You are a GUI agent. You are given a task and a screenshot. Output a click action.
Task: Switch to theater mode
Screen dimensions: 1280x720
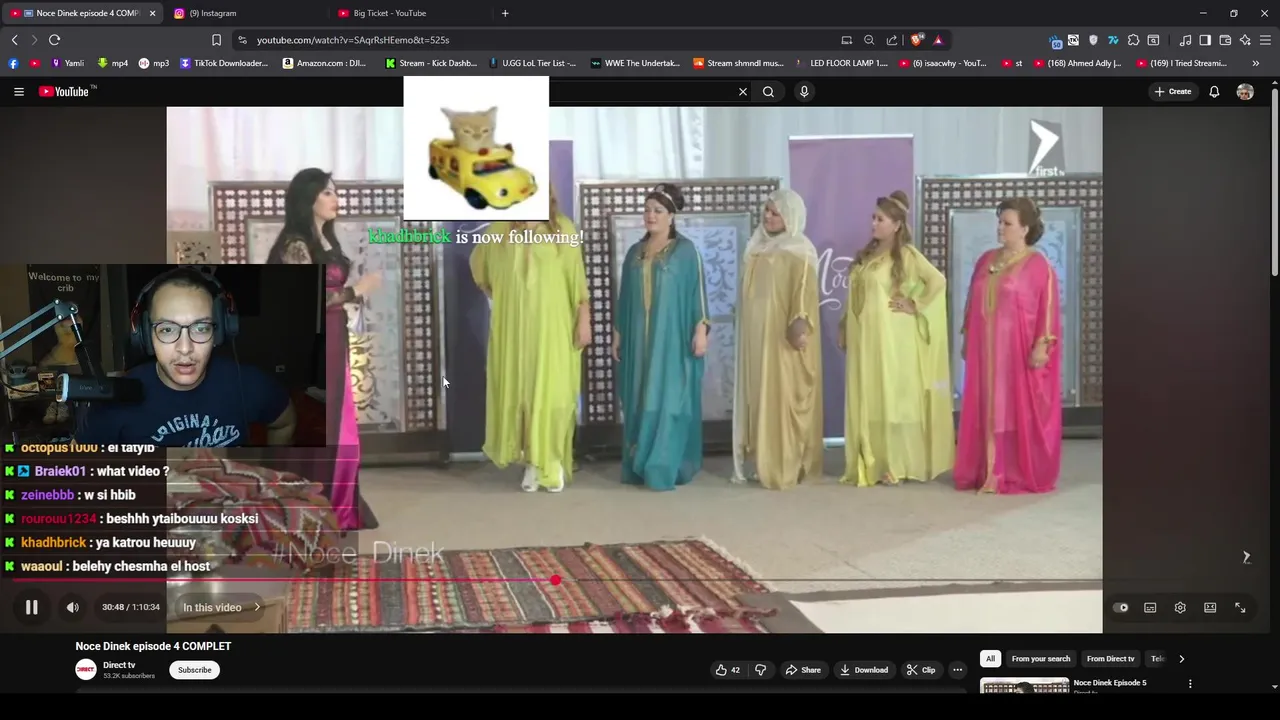coord(1210,607)
